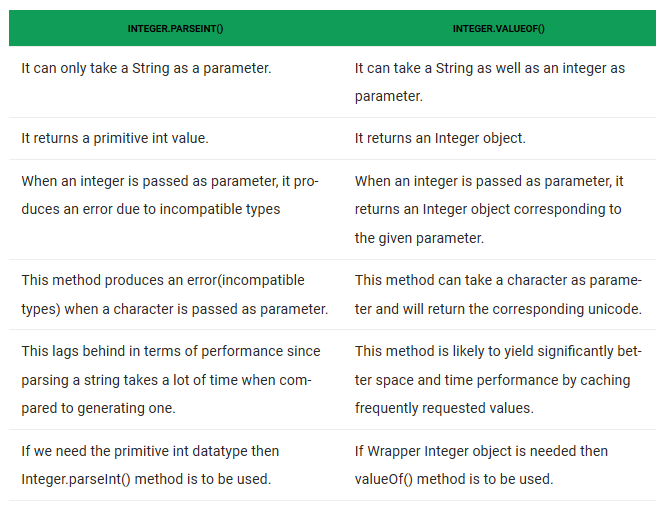This screenshot has width=666, height=510.
Task: Select cell about error due to incompatible types
Action: tap(175, 209)
